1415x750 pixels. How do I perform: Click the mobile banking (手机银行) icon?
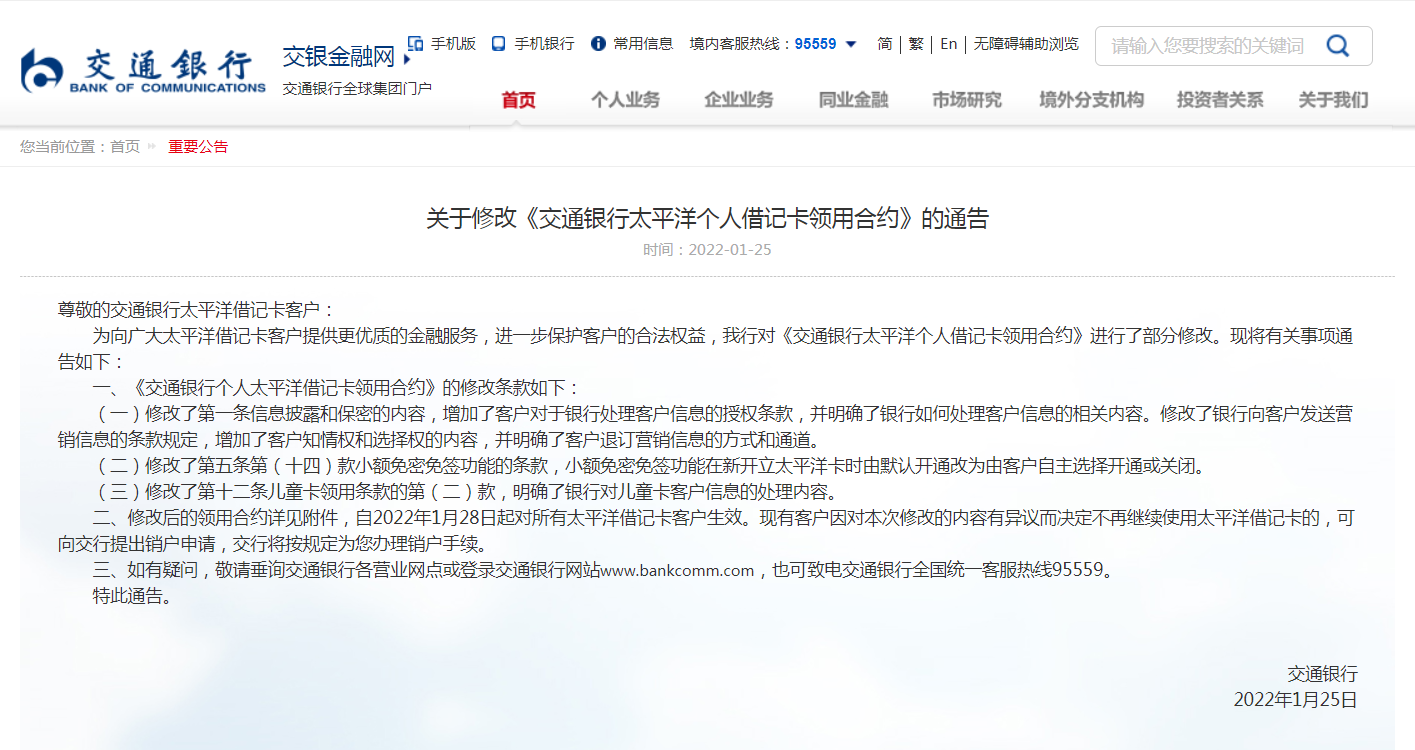[x=498, y=44]
